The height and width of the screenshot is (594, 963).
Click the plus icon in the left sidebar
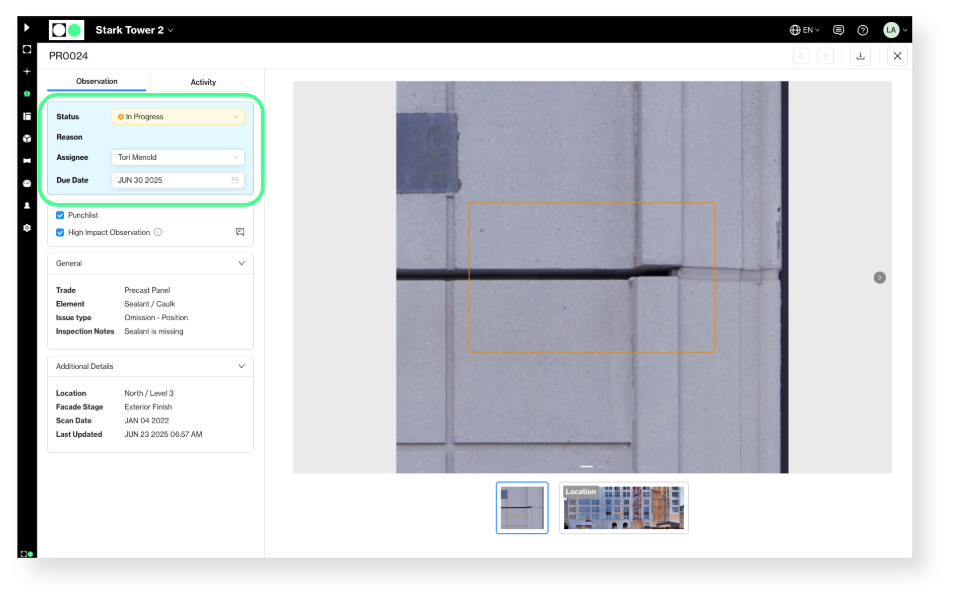tap(27, 72)
